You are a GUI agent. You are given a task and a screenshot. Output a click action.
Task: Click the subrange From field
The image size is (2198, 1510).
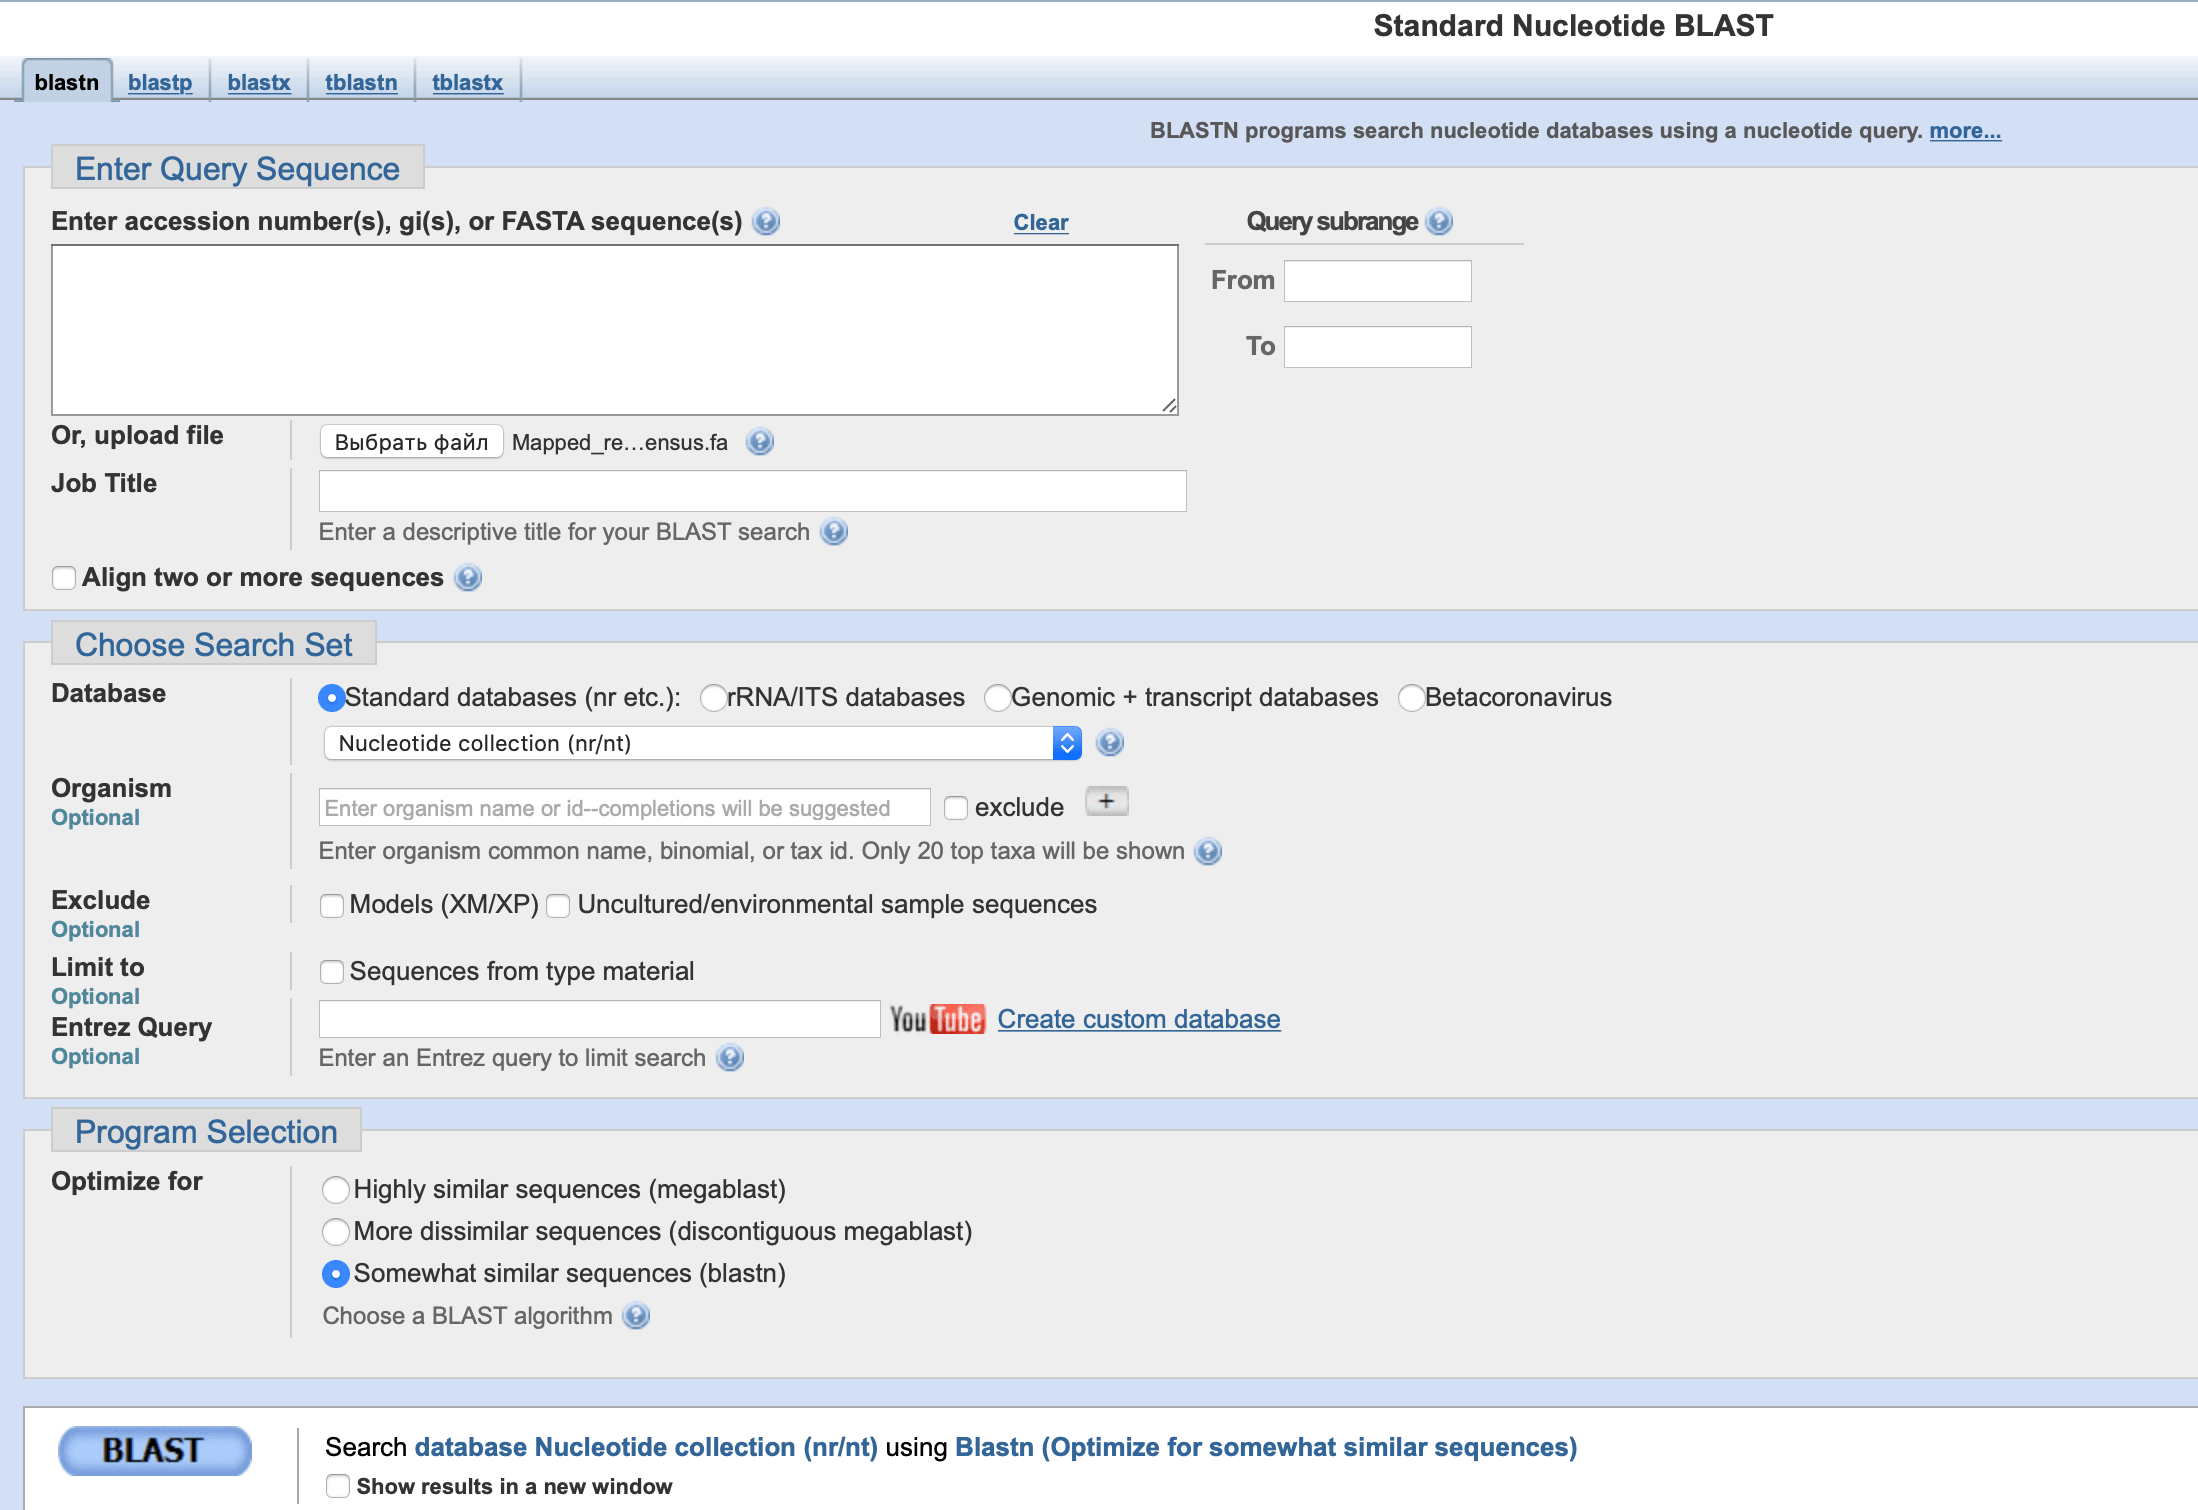[1378, 281]
